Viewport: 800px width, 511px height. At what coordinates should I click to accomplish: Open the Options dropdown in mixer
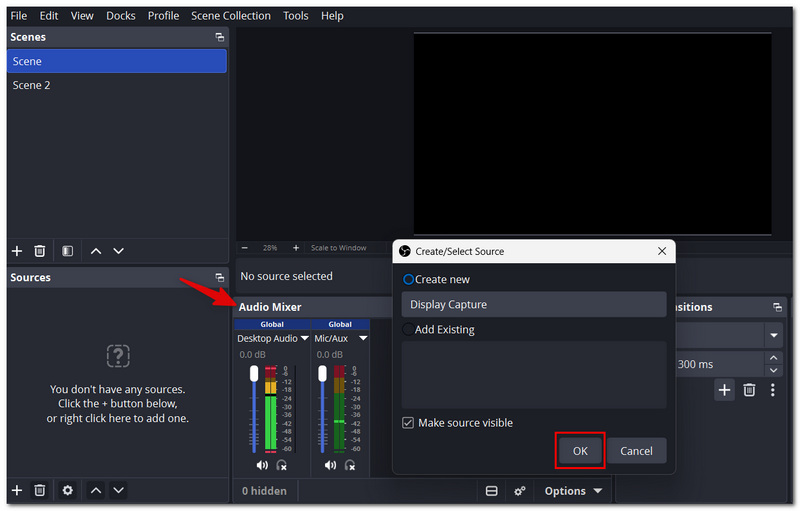pos(573,491)
